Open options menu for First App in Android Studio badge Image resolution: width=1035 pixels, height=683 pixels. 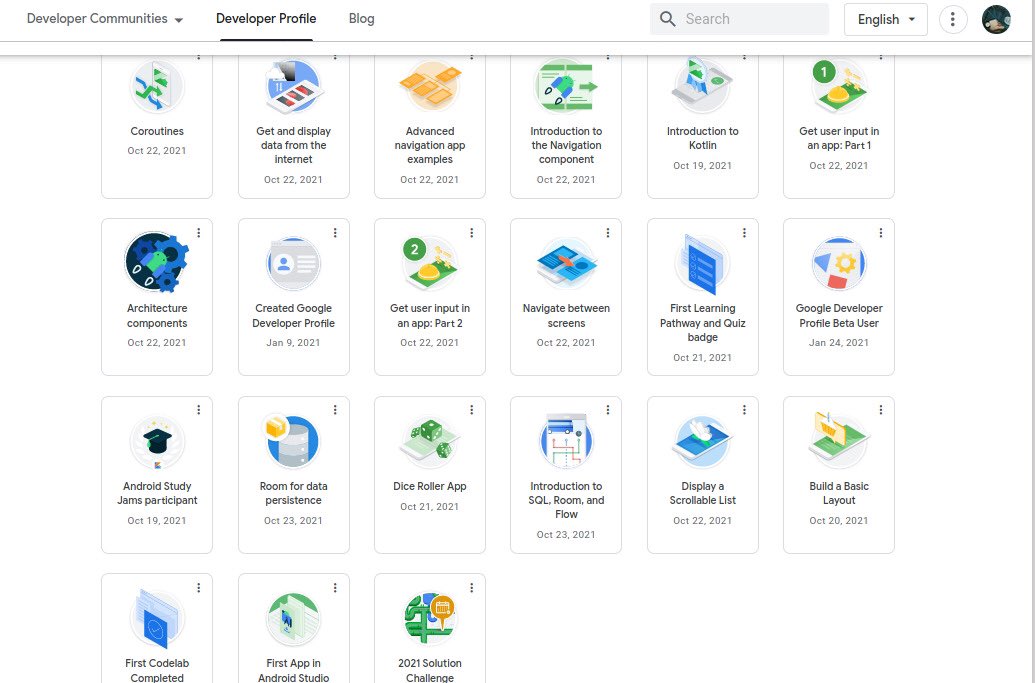point(335,587)
